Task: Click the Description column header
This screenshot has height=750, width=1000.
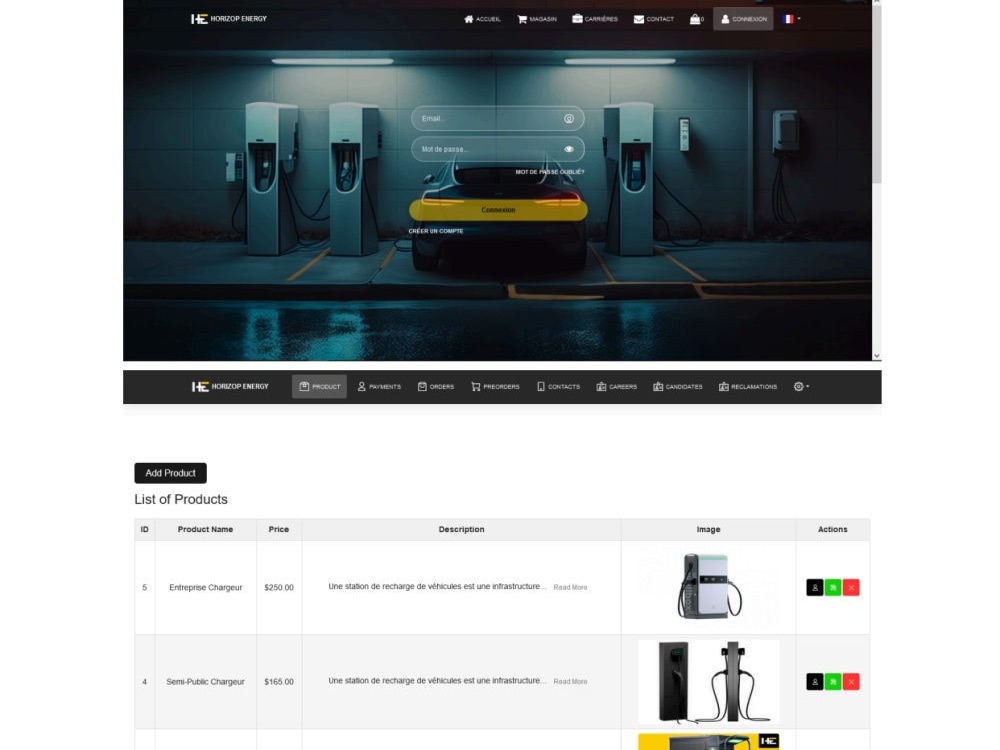Action: pyautogui.click(x=461, y=529)
